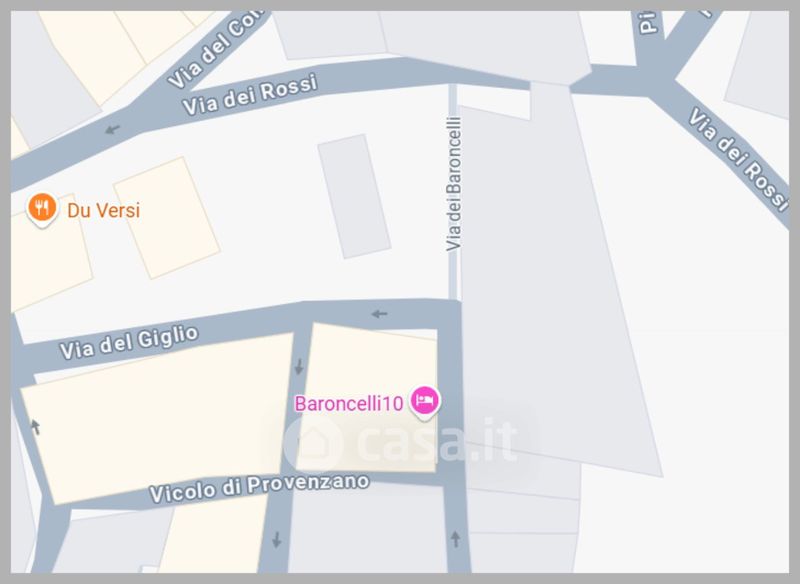Click the Via del Giglio street label

click(x=129, y=342)
